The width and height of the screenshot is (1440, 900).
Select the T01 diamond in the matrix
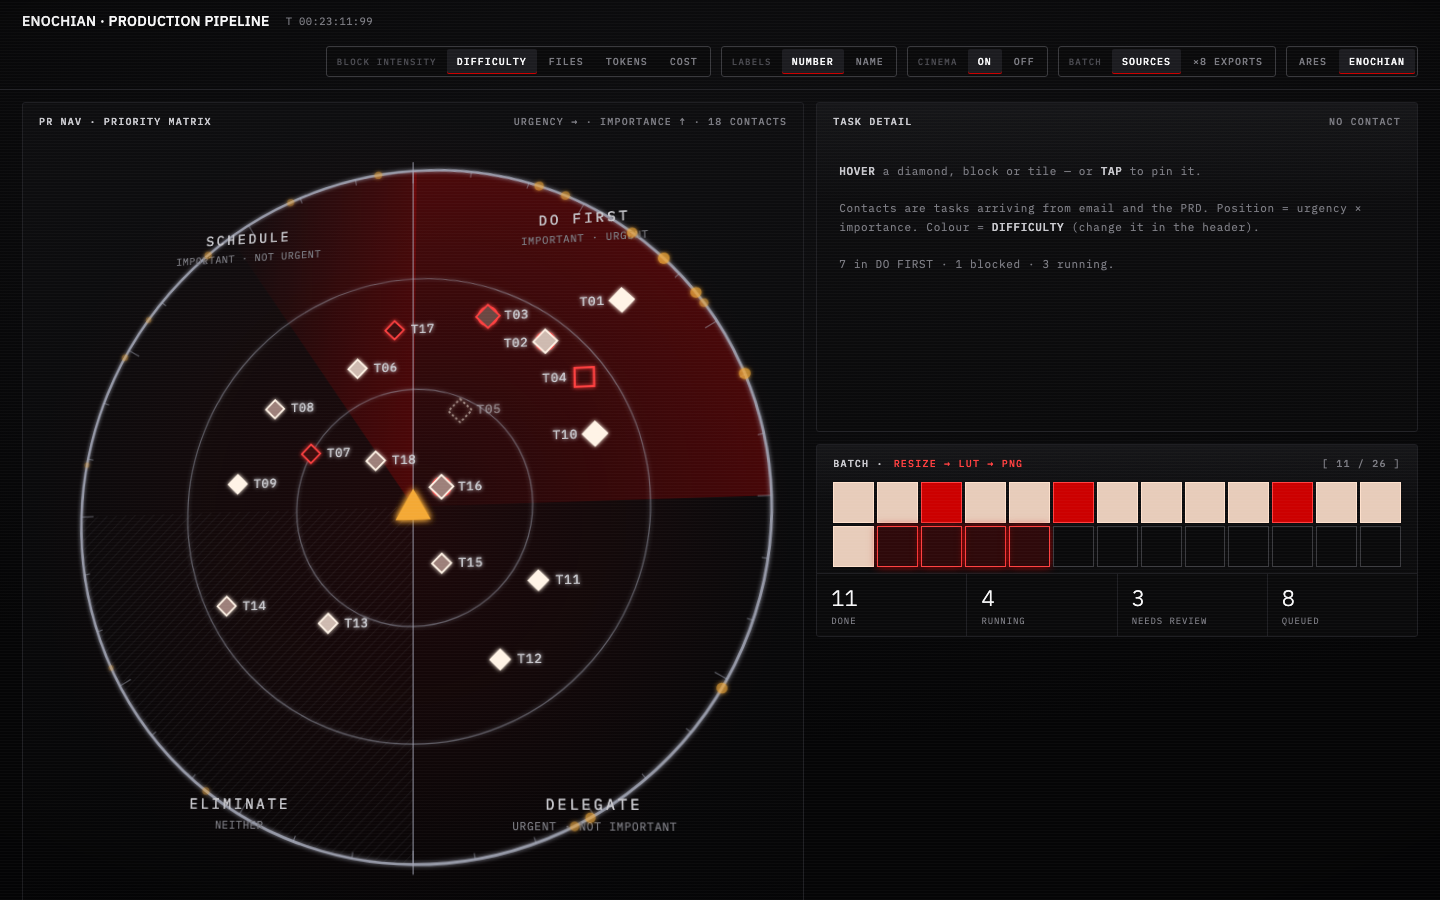pos(622,300)
